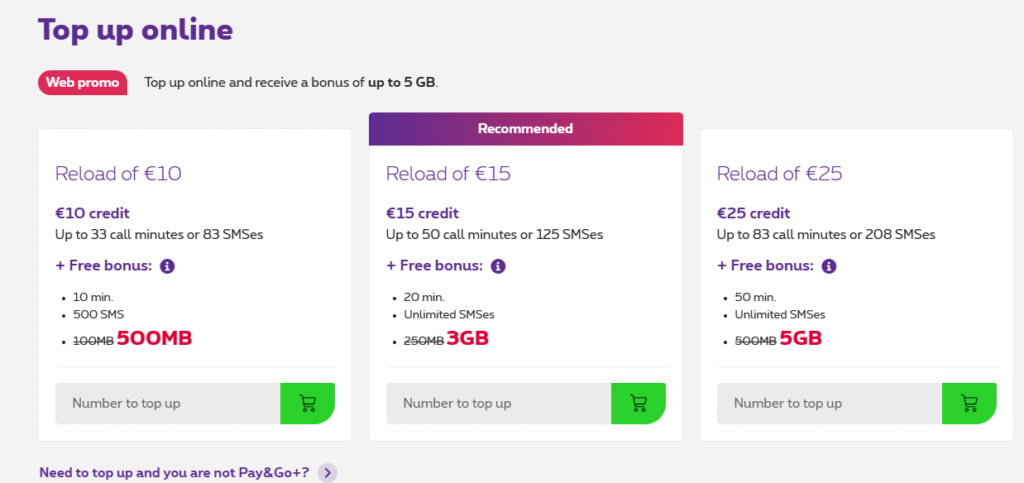
Task: Click the number input in the €25 reload card
Action: [829, 403]
